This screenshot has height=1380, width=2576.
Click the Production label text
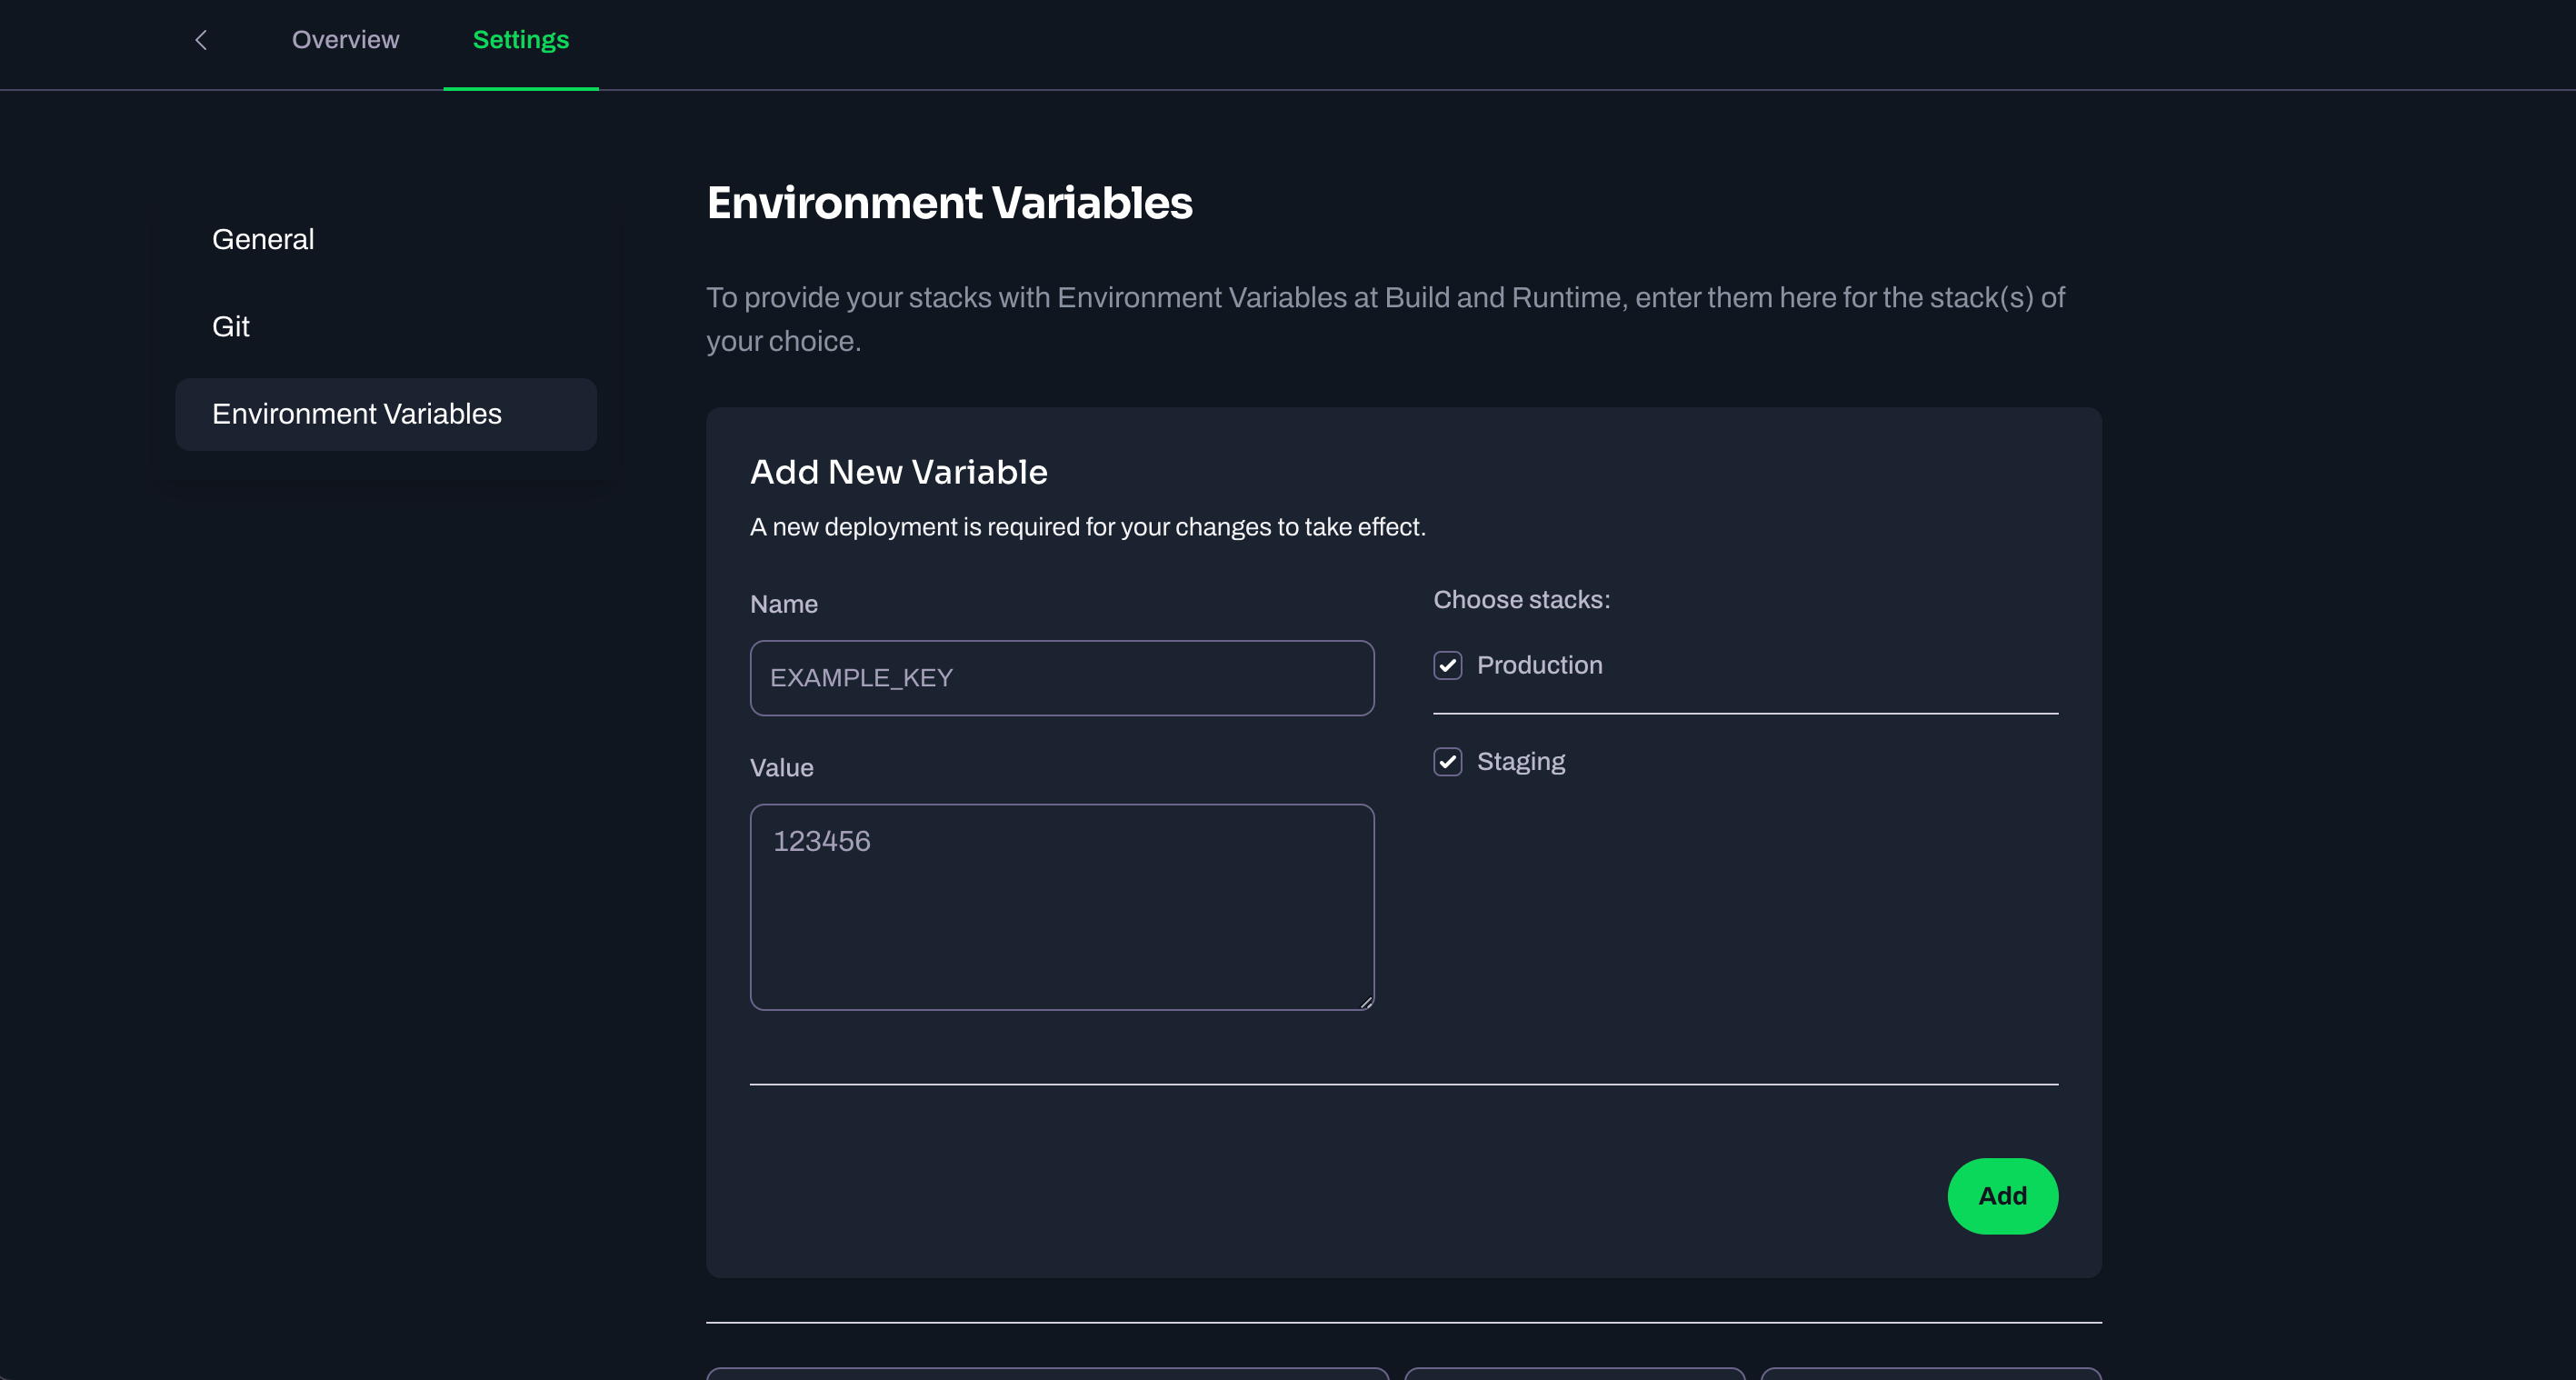click(1539, 665)
